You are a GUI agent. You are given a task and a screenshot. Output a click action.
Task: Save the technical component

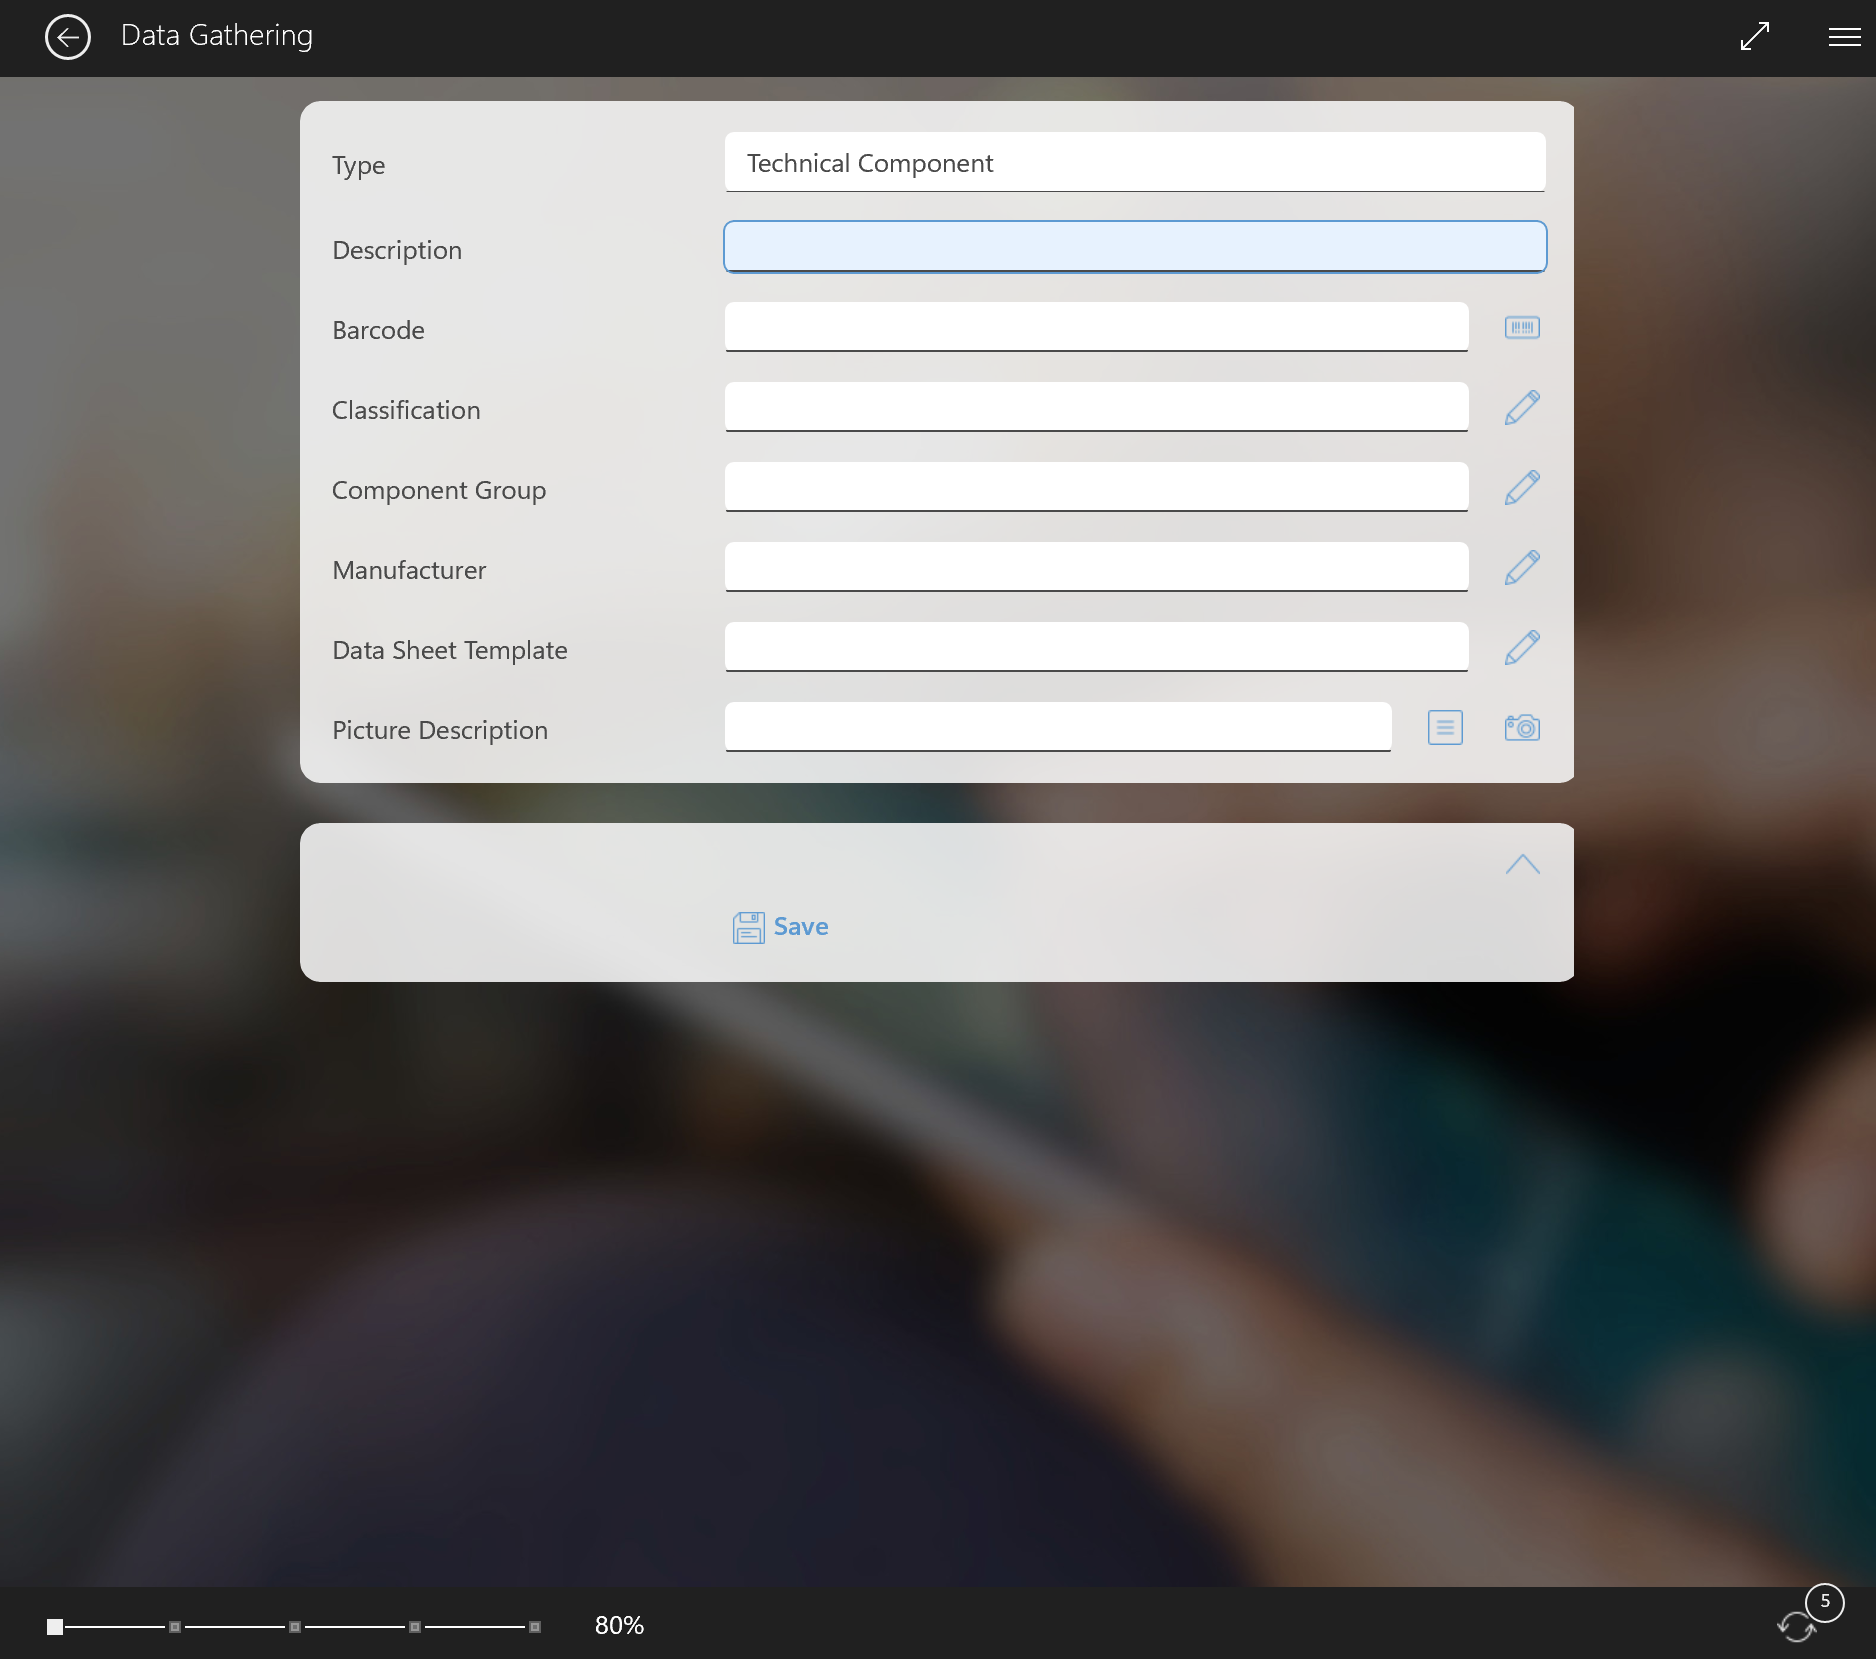coord(780,927)
